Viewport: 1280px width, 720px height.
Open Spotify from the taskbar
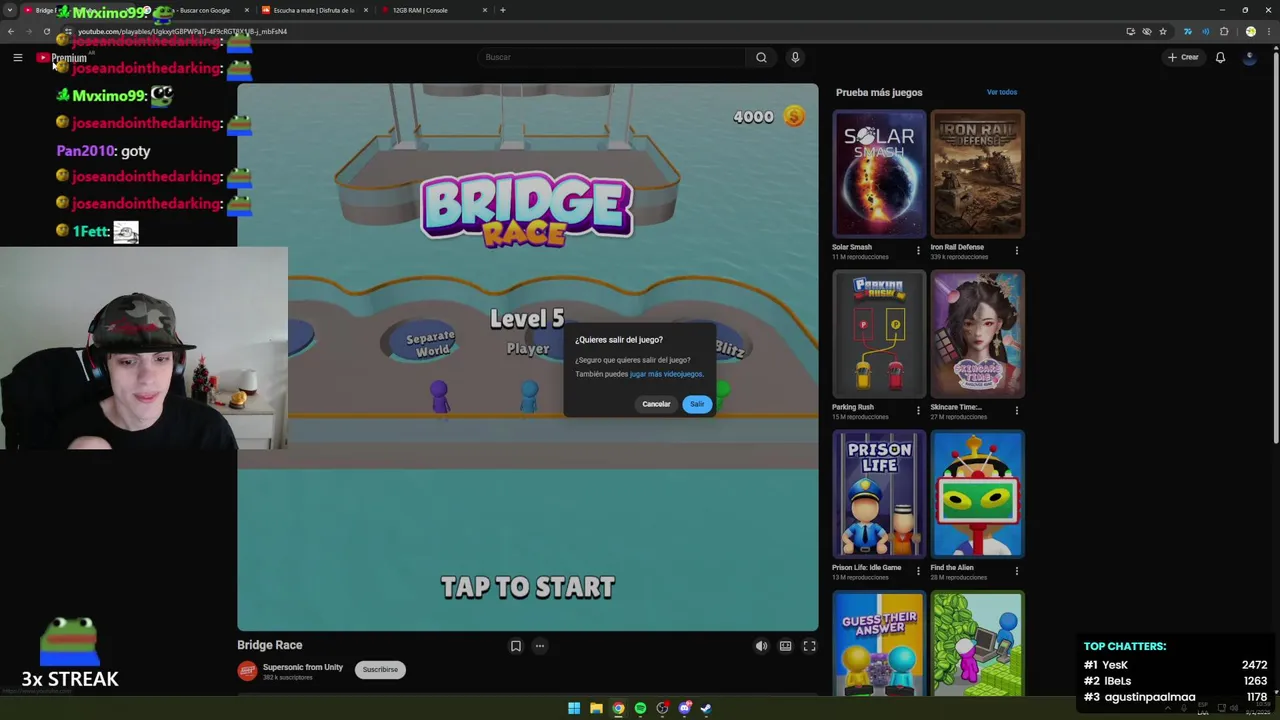pos(640,708)
